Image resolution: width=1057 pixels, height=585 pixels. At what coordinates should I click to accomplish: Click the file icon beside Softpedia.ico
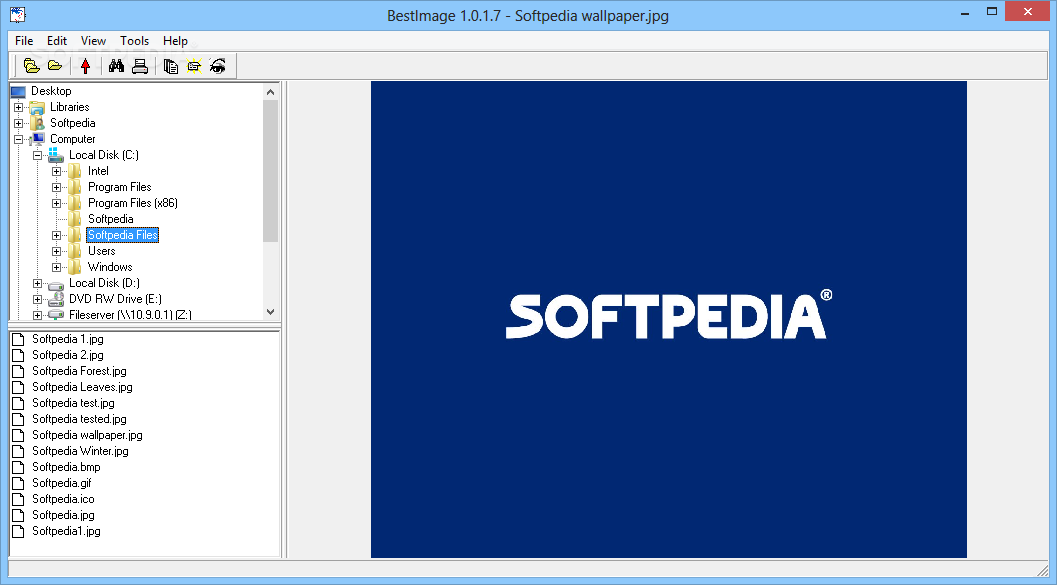pos(19,499)
